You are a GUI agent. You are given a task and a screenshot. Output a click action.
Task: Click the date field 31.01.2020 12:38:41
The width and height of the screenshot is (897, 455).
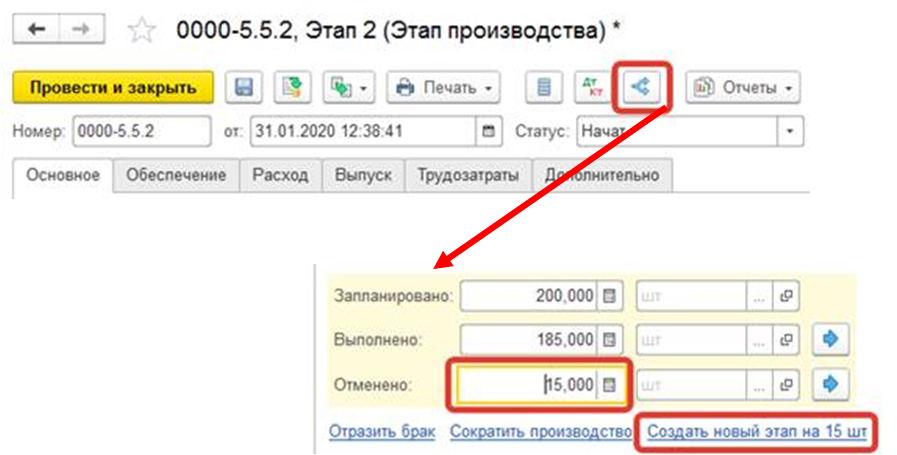pyautogui.click(x=364, y=132)
